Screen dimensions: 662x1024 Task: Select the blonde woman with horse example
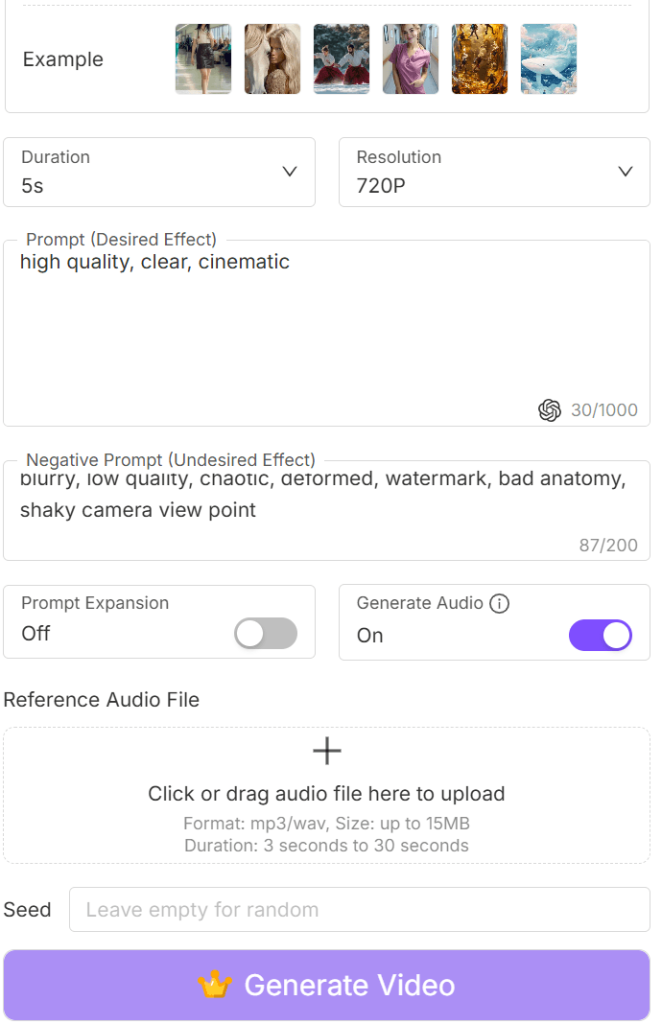click(x=272, y=59)
